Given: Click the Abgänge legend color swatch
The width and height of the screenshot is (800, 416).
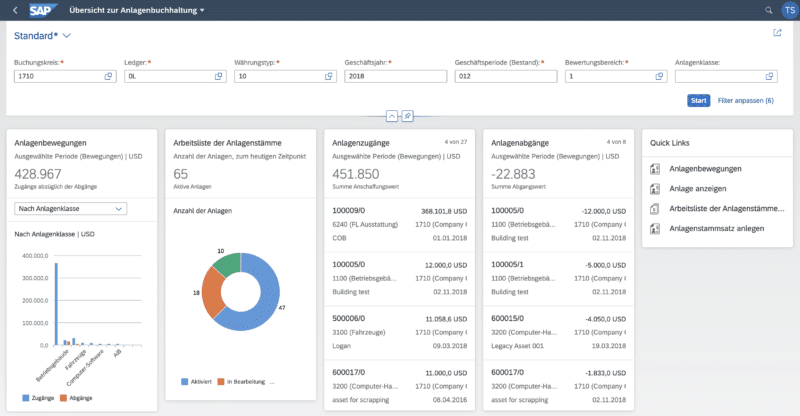Looking at the screenshot, I should click(x=63, y=398).
